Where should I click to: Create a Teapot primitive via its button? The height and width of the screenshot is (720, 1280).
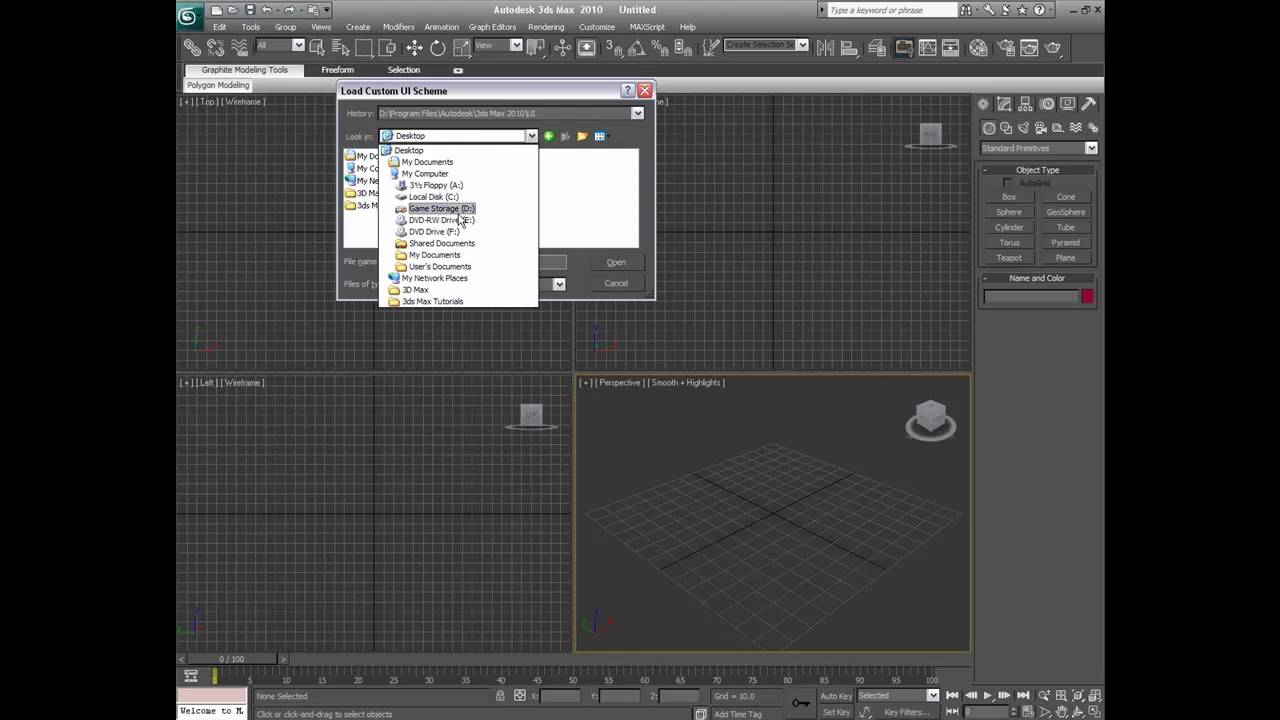point(1009,258)
